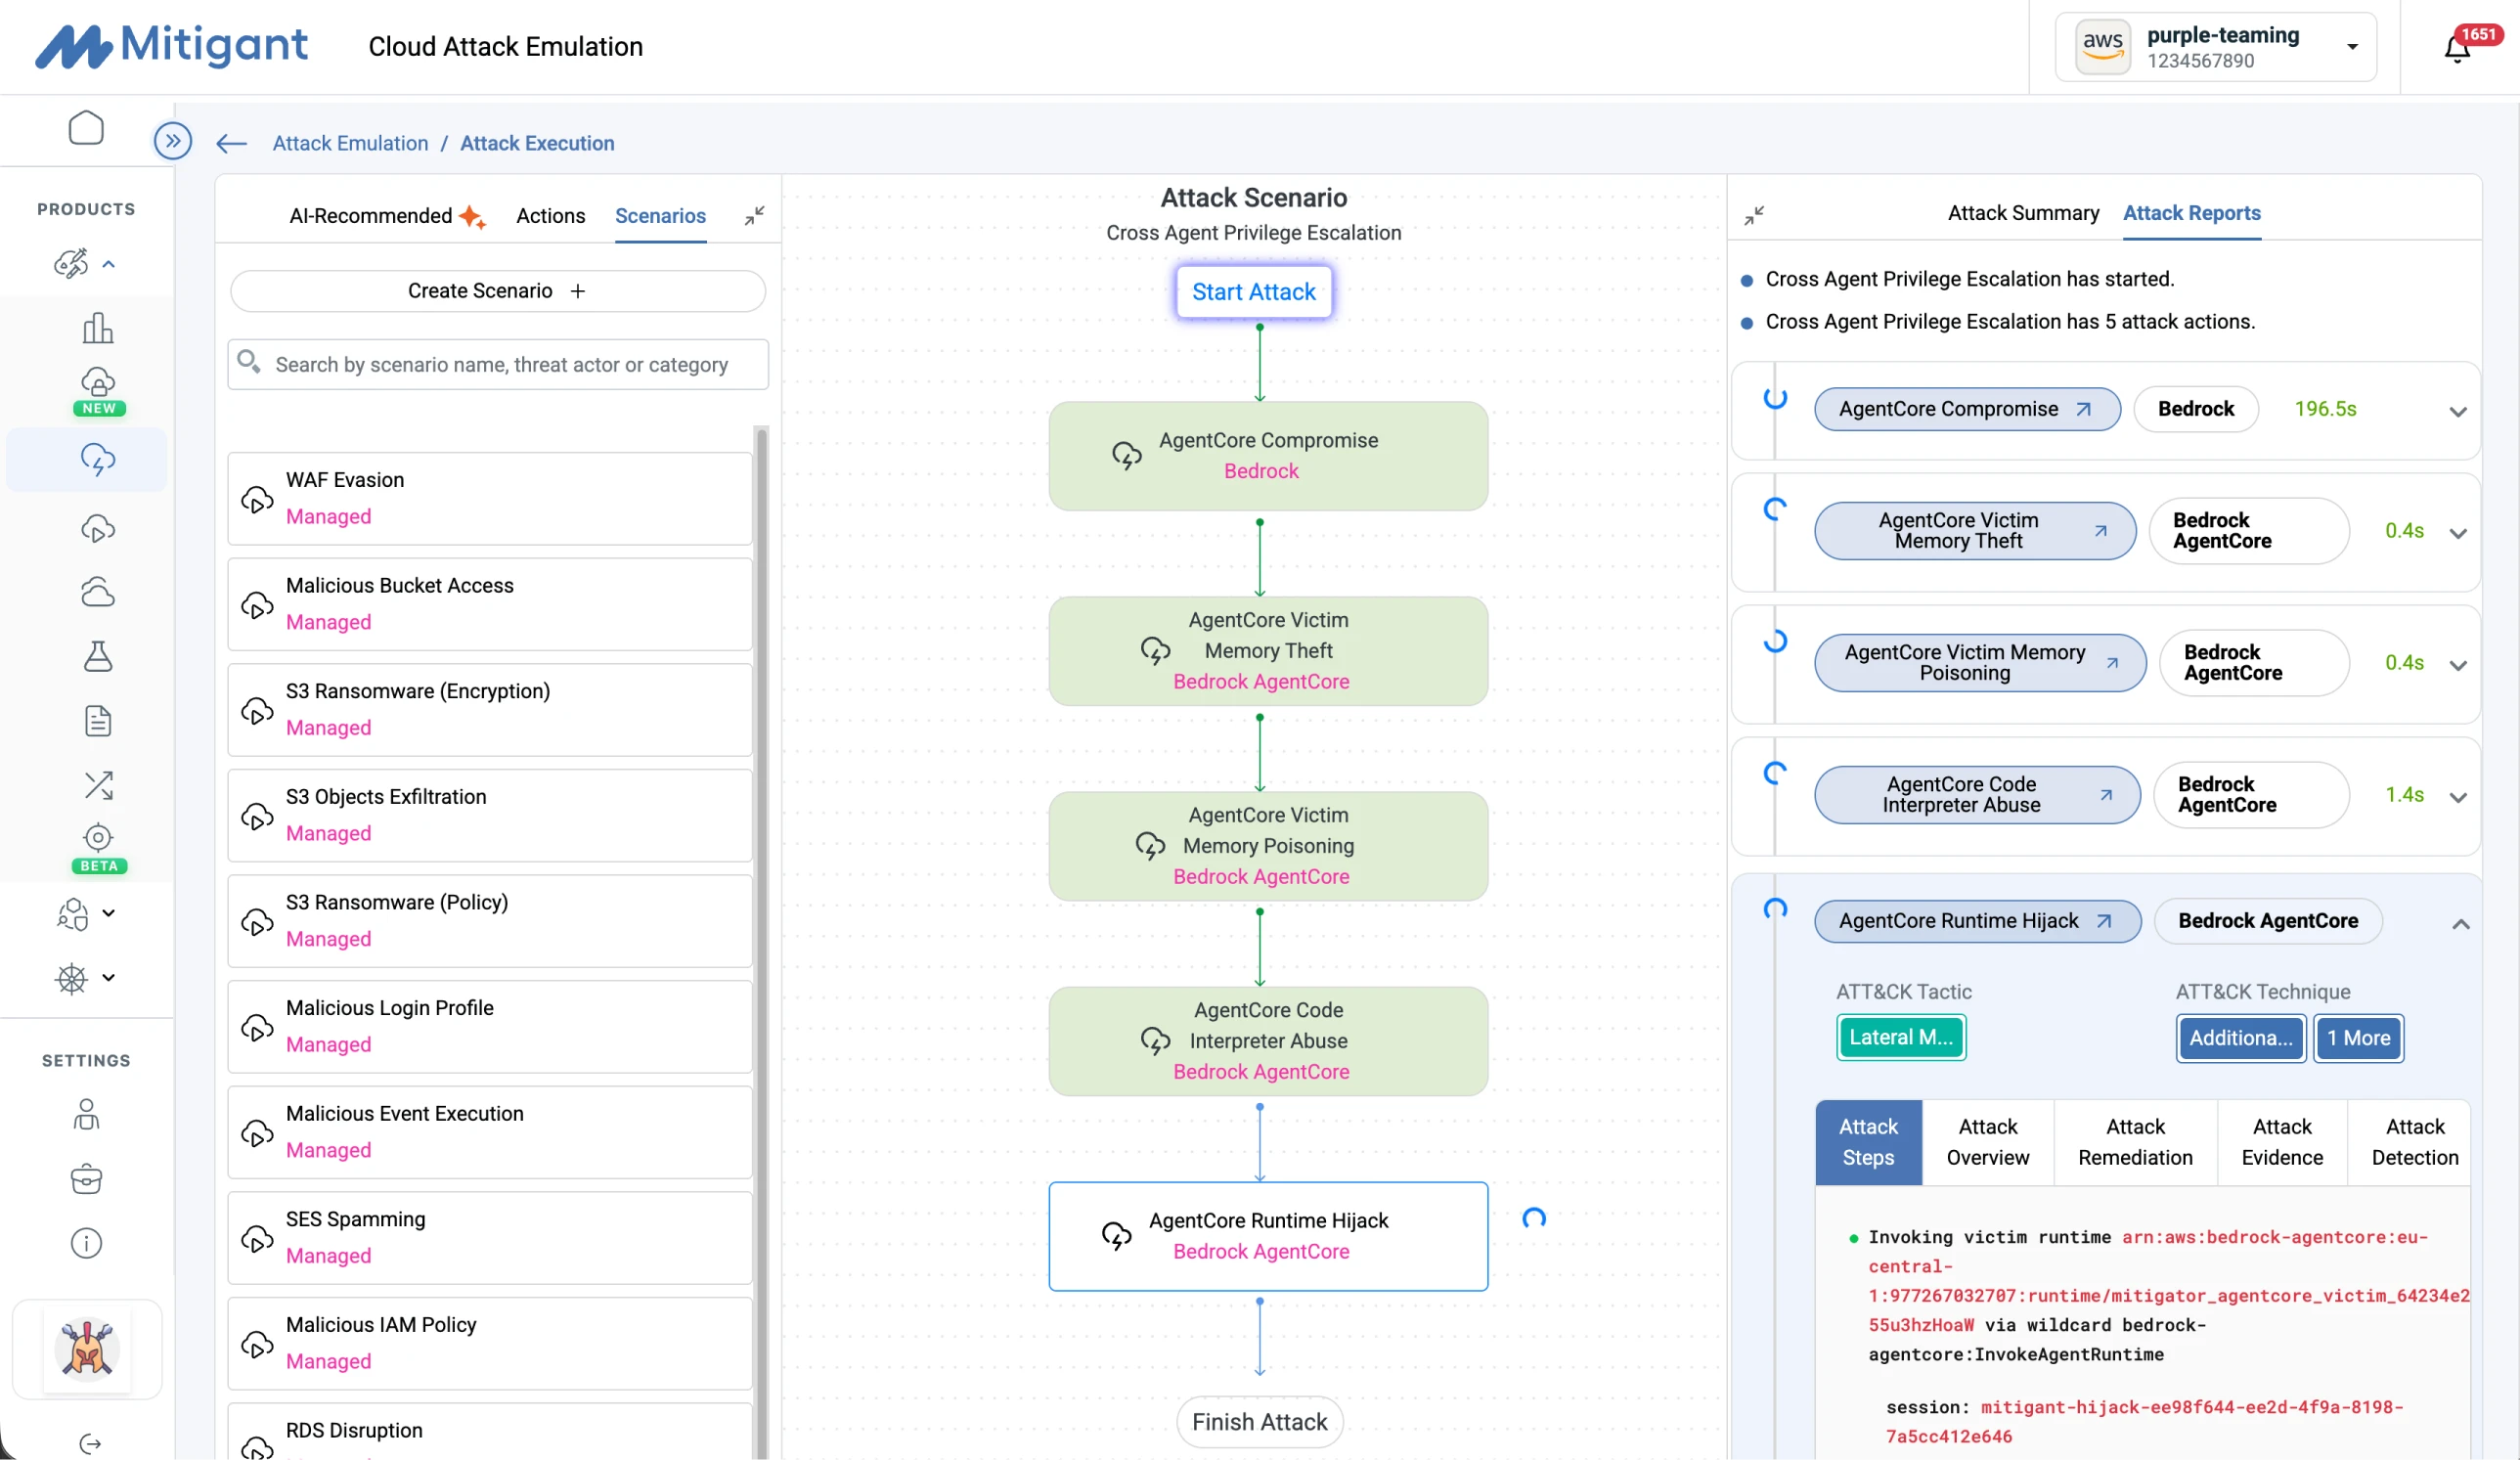
Task: Open the user settings icon
Action: 87,1114
